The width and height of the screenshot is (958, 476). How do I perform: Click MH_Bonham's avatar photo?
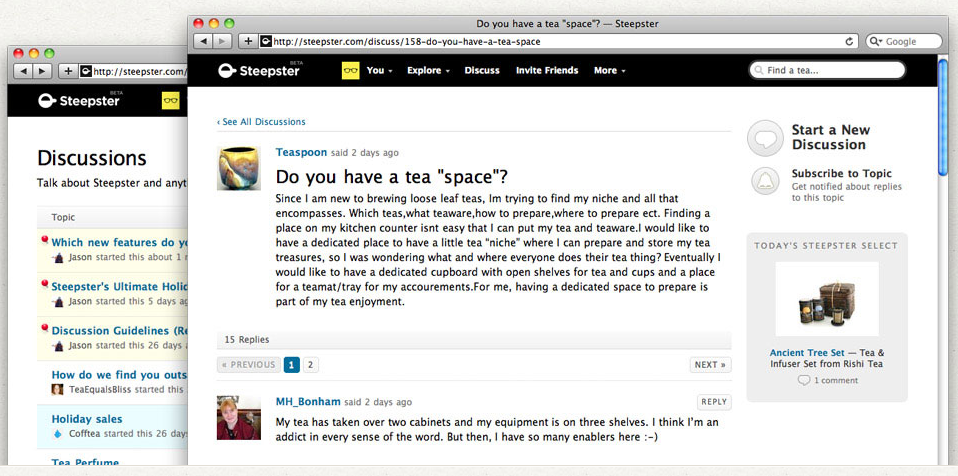point(239,418)
